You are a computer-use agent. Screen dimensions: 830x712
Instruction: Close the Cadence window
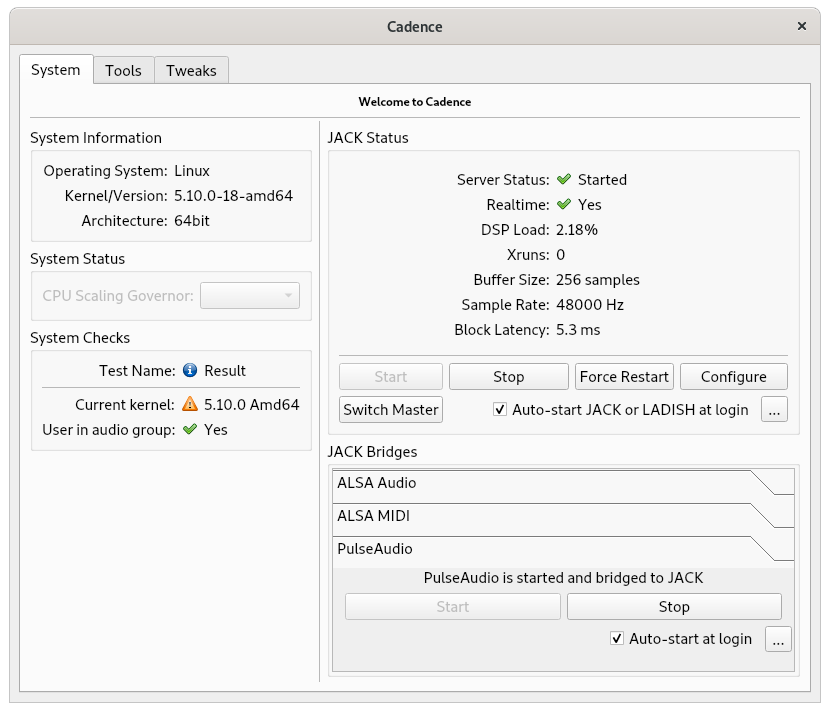point(802,26)
